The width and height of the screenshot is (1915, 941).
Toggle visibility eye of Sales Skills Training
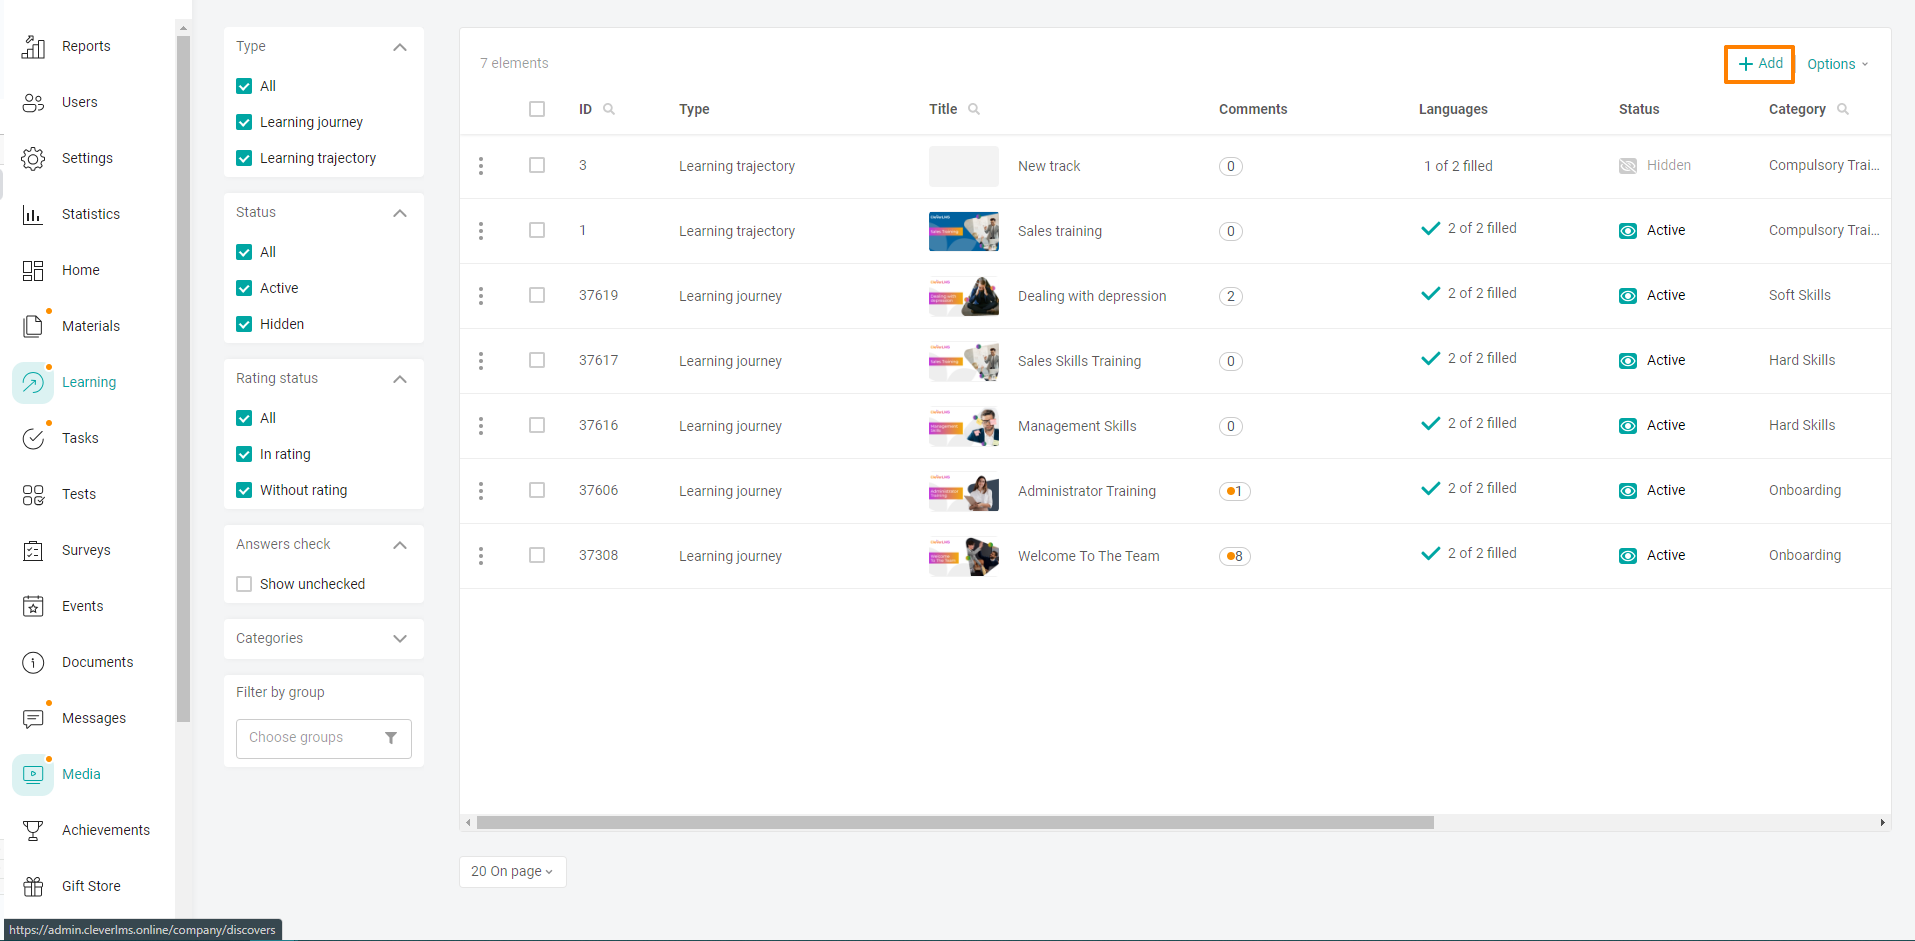(x=1628, y=361)
